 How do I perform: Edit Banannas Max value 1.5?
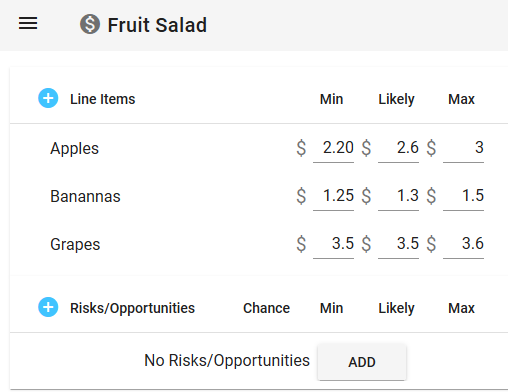click(x=463, y=196)
